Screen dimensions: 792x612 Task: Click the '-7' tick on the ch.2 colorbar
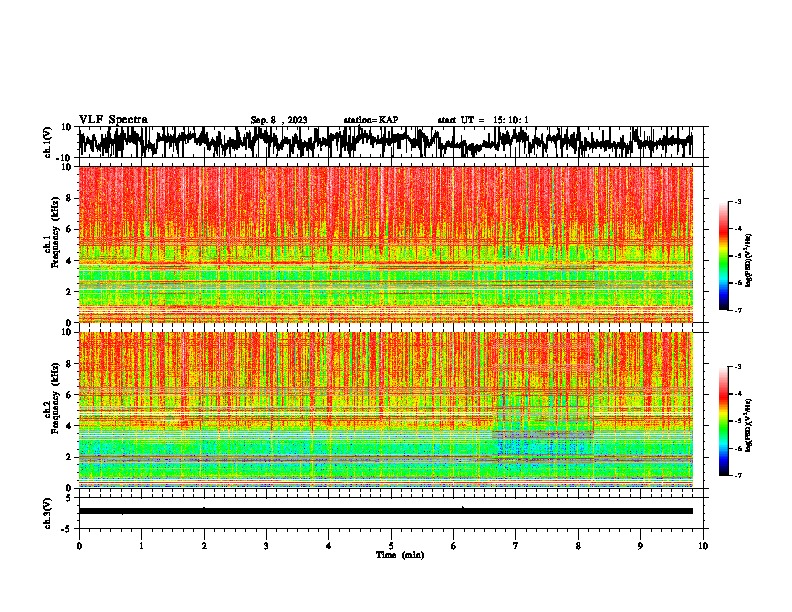[737, 475]
